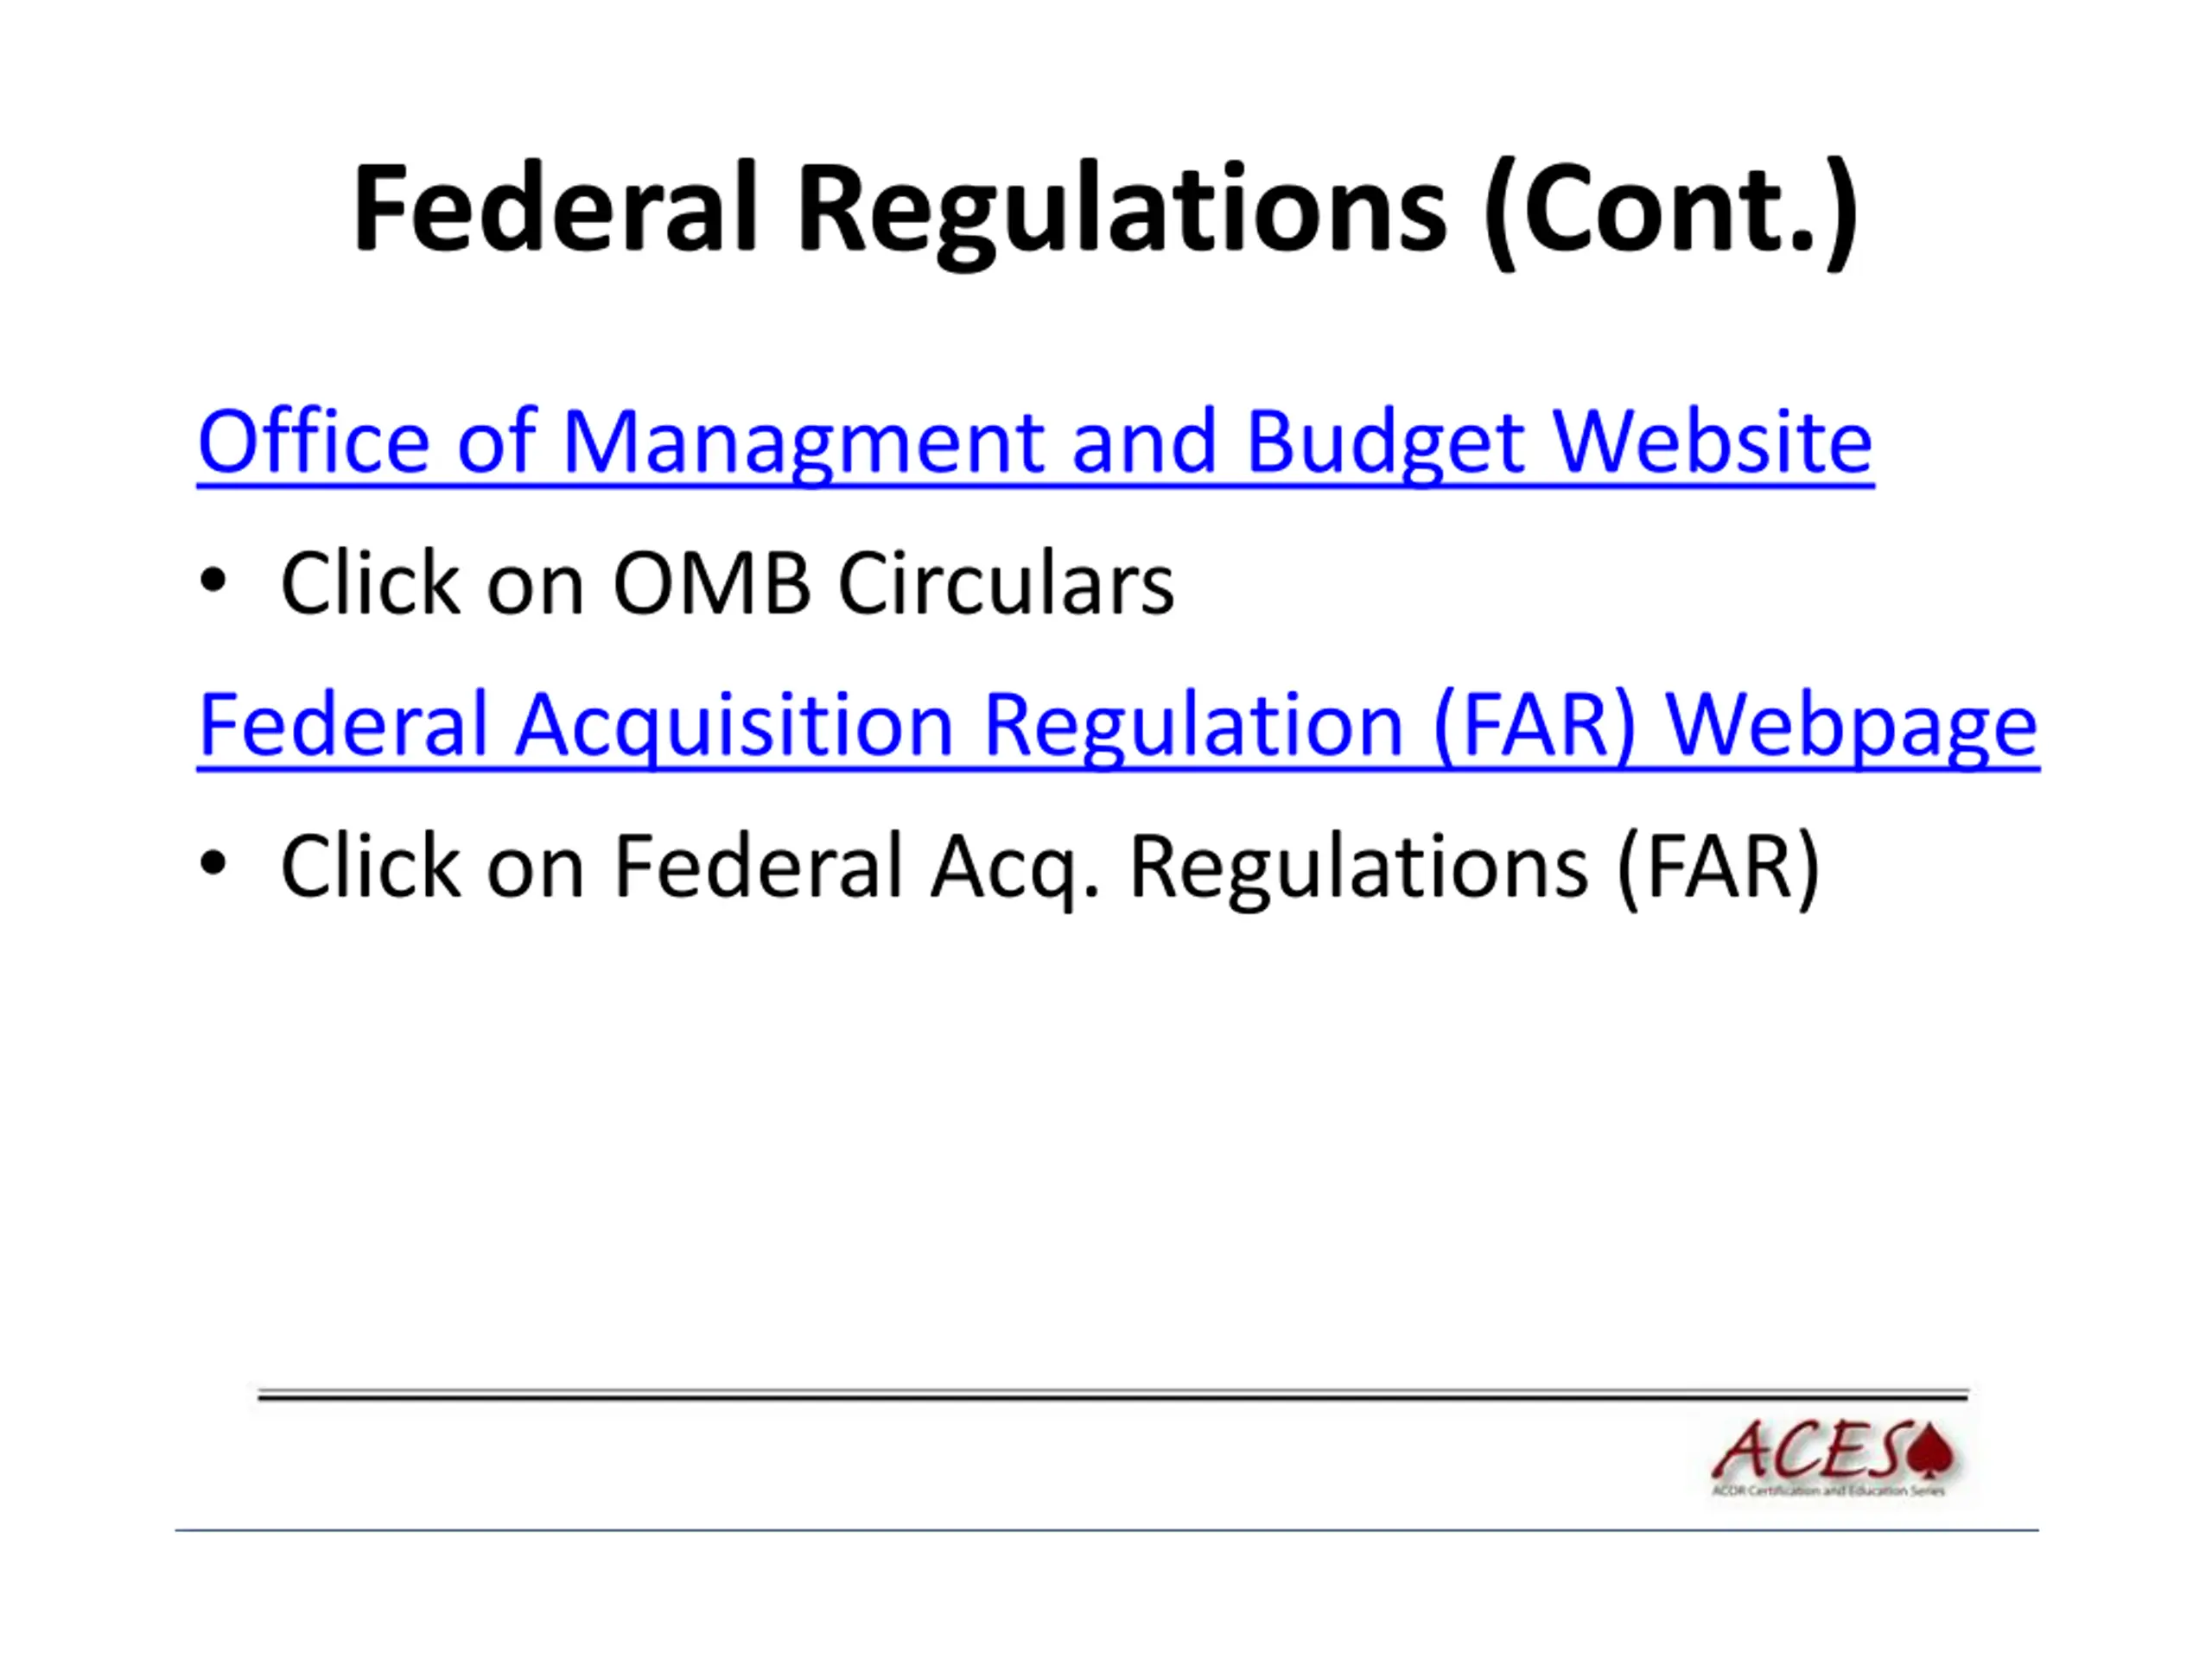
Task: Click the thin blue line at slide bottom
Action: 1106,1530
